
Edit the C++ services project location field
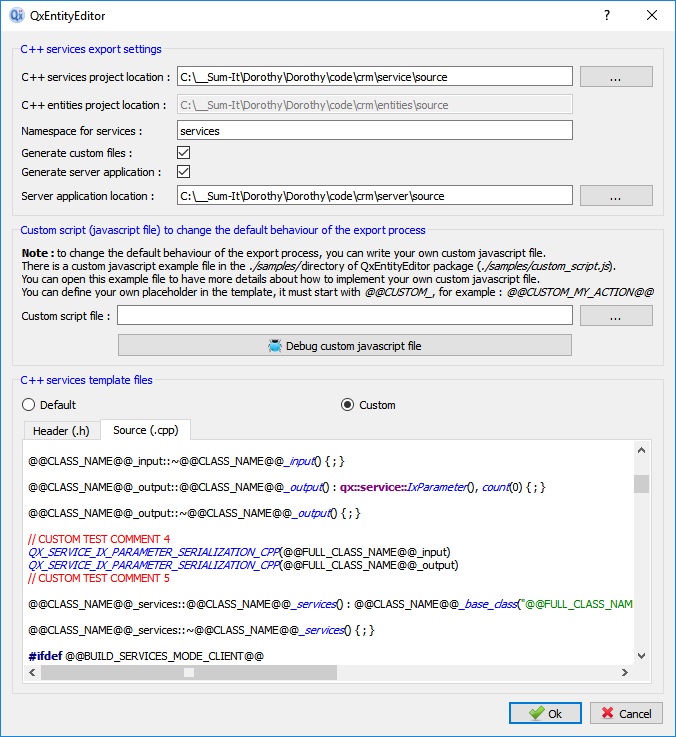(375, 77)
